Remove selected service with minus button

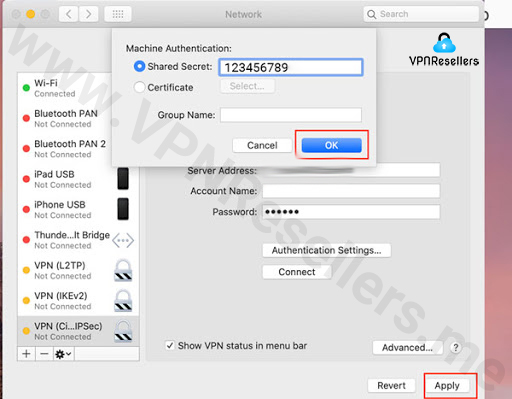click(x=44, y=354)
